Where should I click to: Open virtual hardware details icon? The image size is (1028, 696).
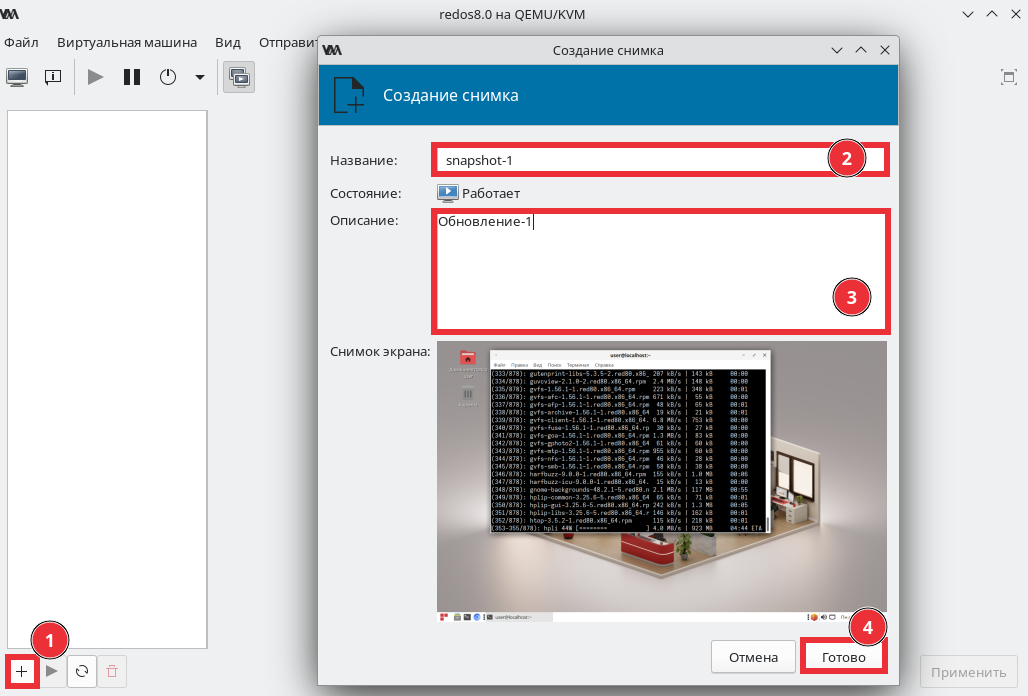[x=53, y=77]
